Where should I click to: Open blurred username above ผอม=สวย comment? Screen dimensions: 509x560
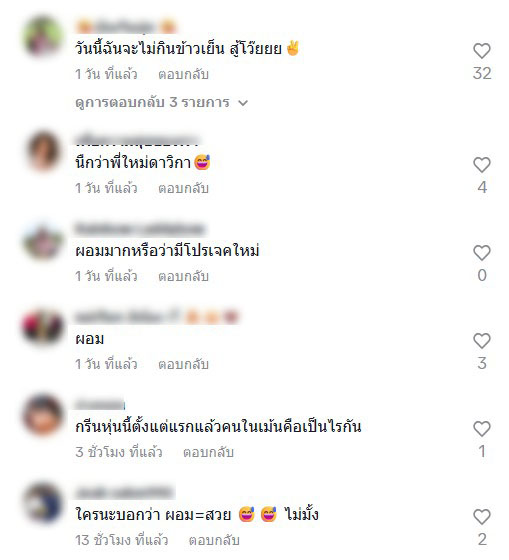click(124, 492)
